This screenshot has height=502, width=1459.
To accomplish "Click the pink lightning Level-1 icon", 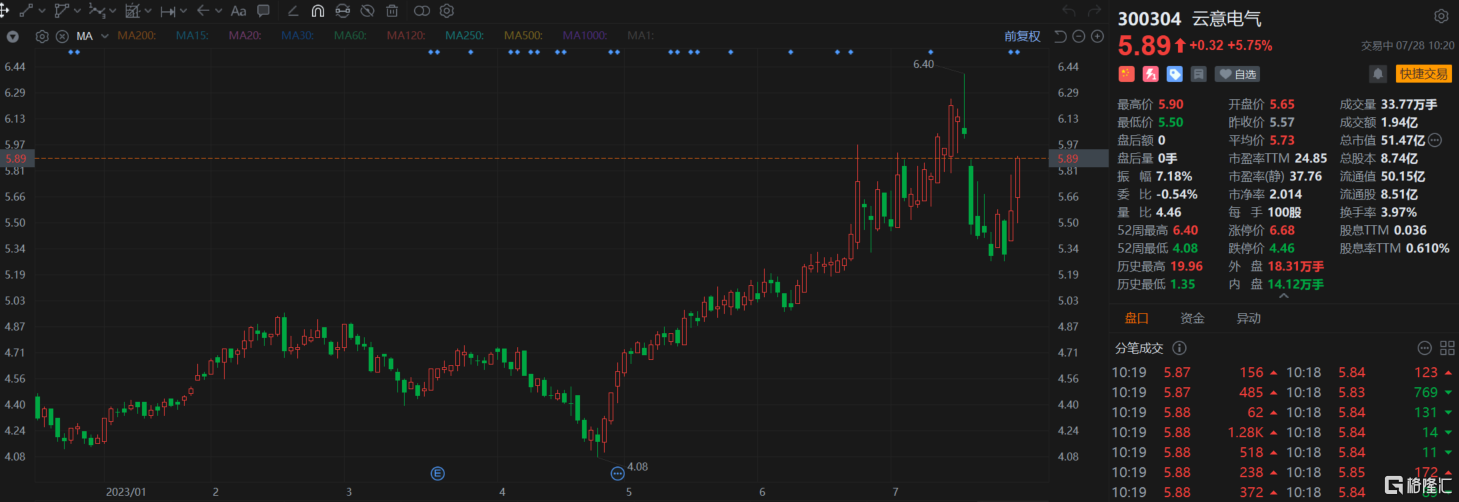I will pos(1151,73).
